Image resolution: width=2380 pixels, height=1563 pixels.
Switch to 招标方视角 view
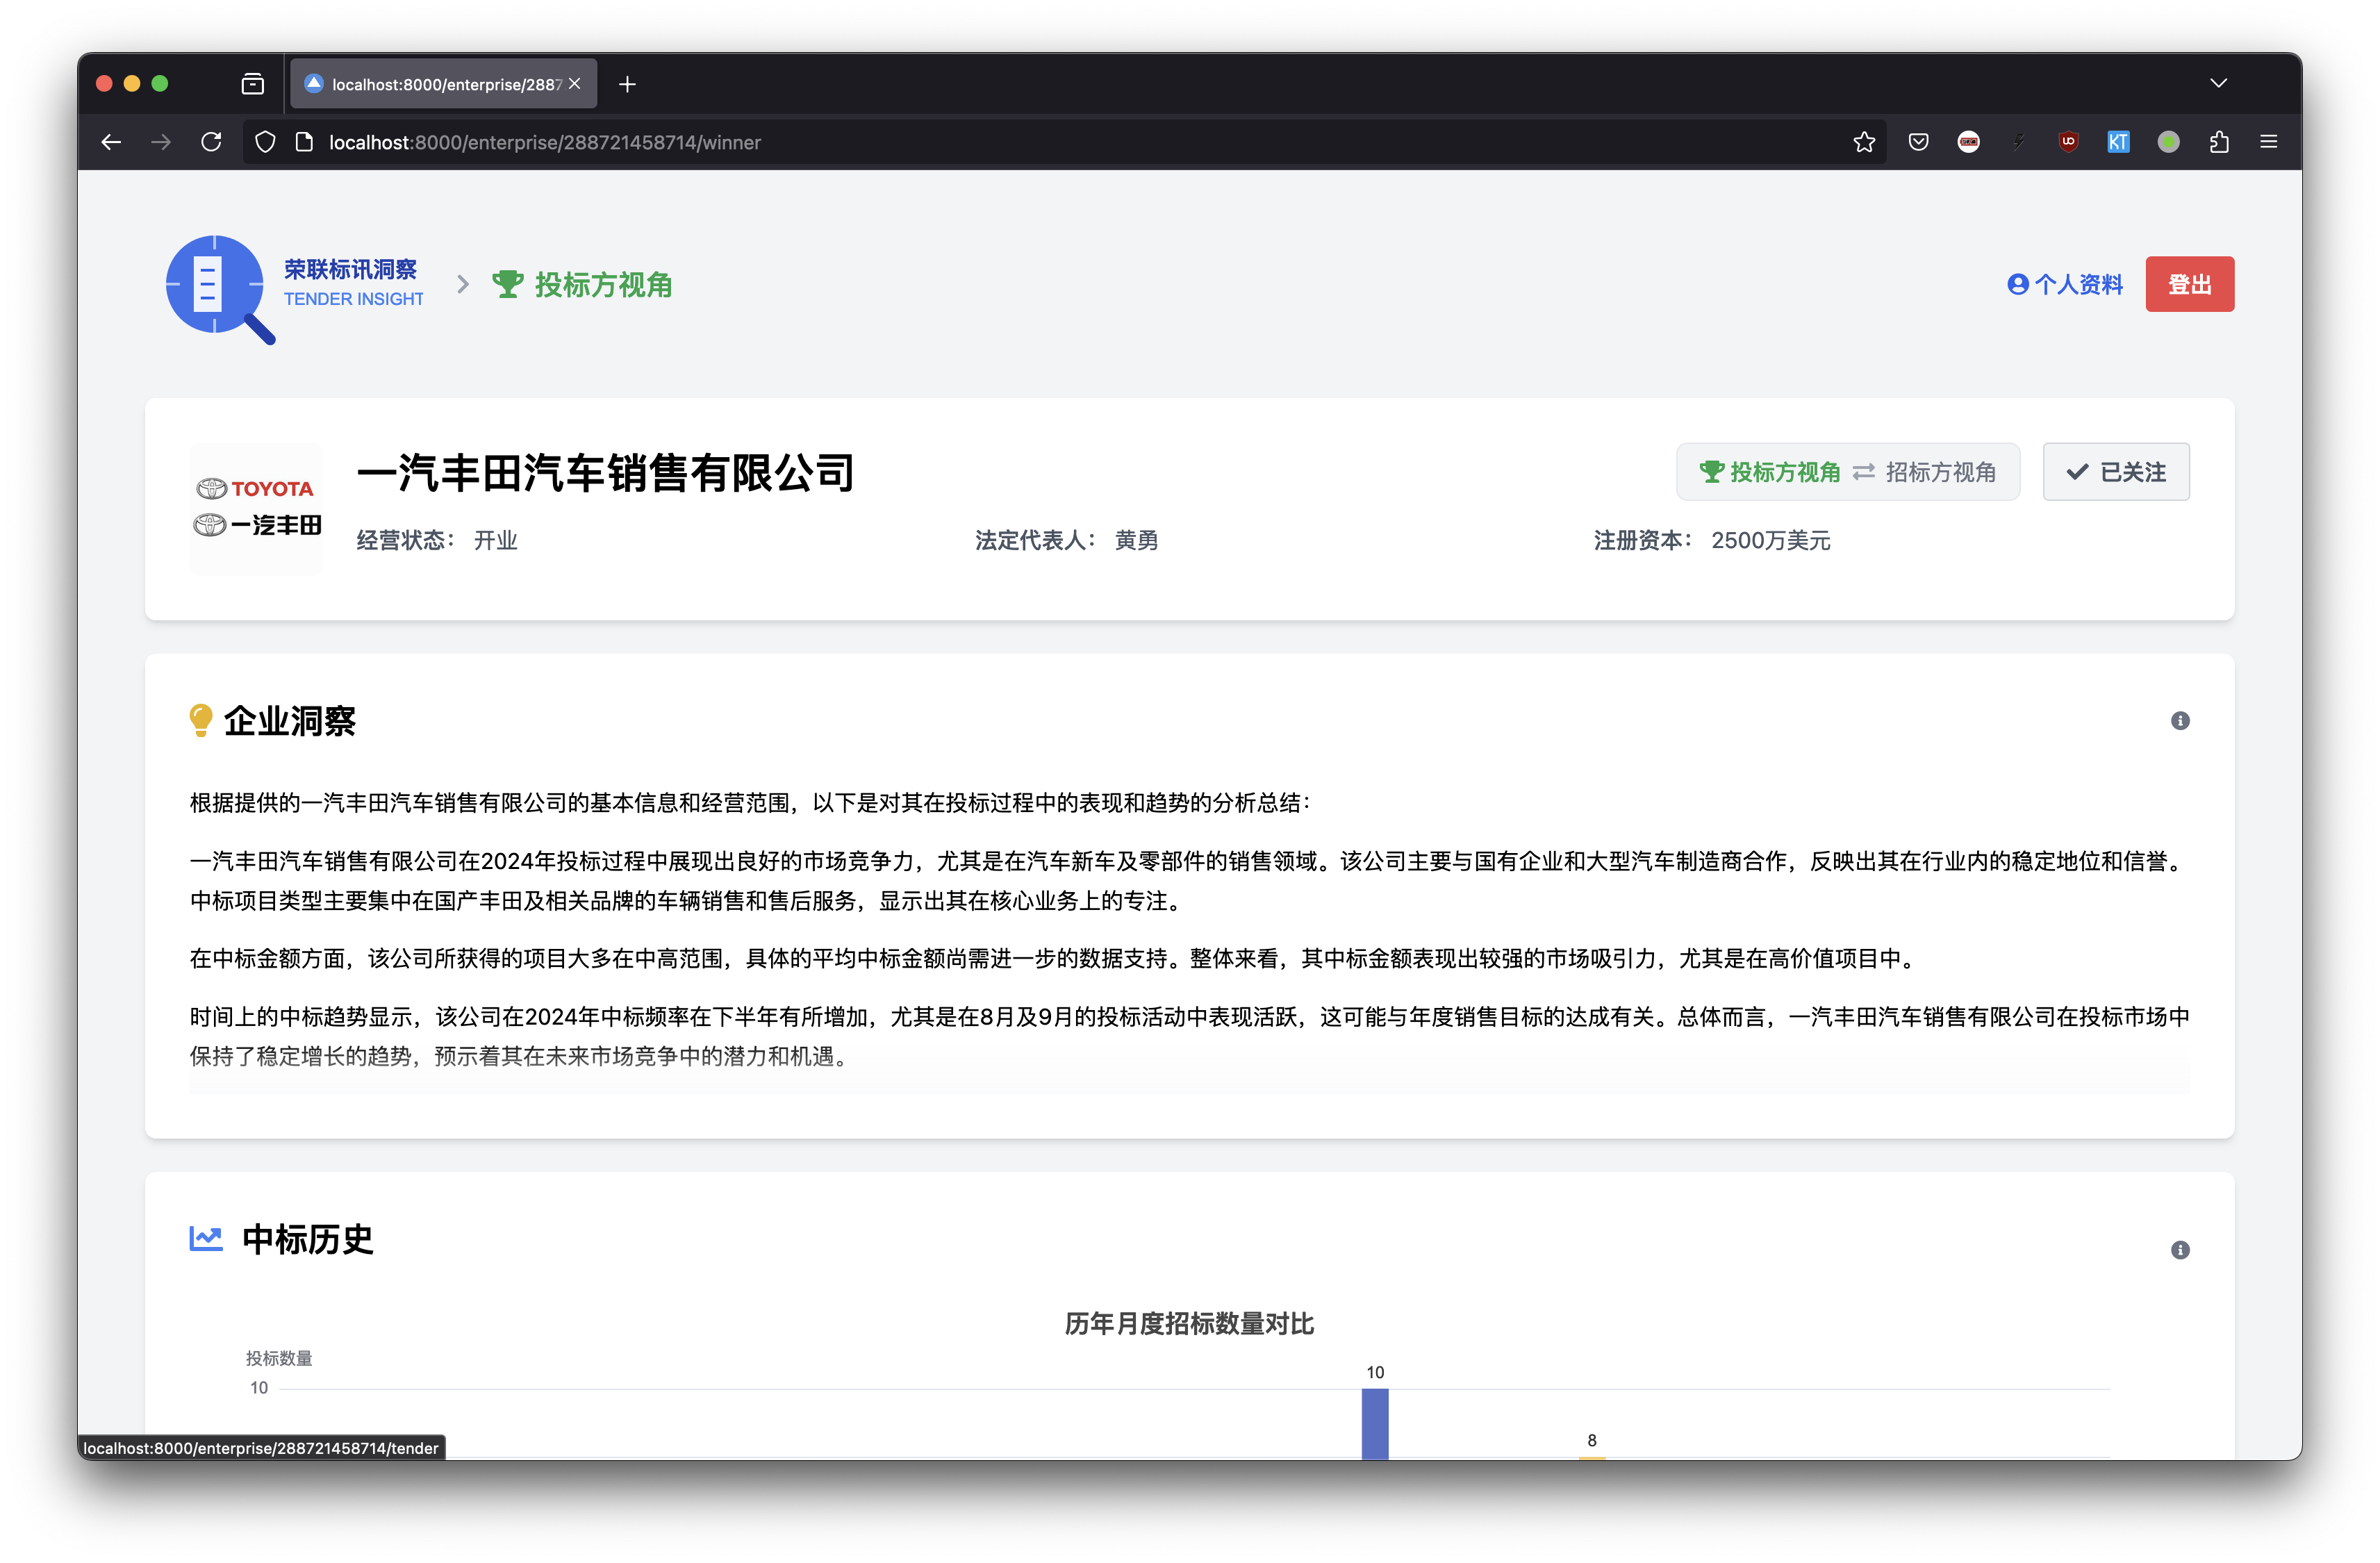pos(1940,472)
